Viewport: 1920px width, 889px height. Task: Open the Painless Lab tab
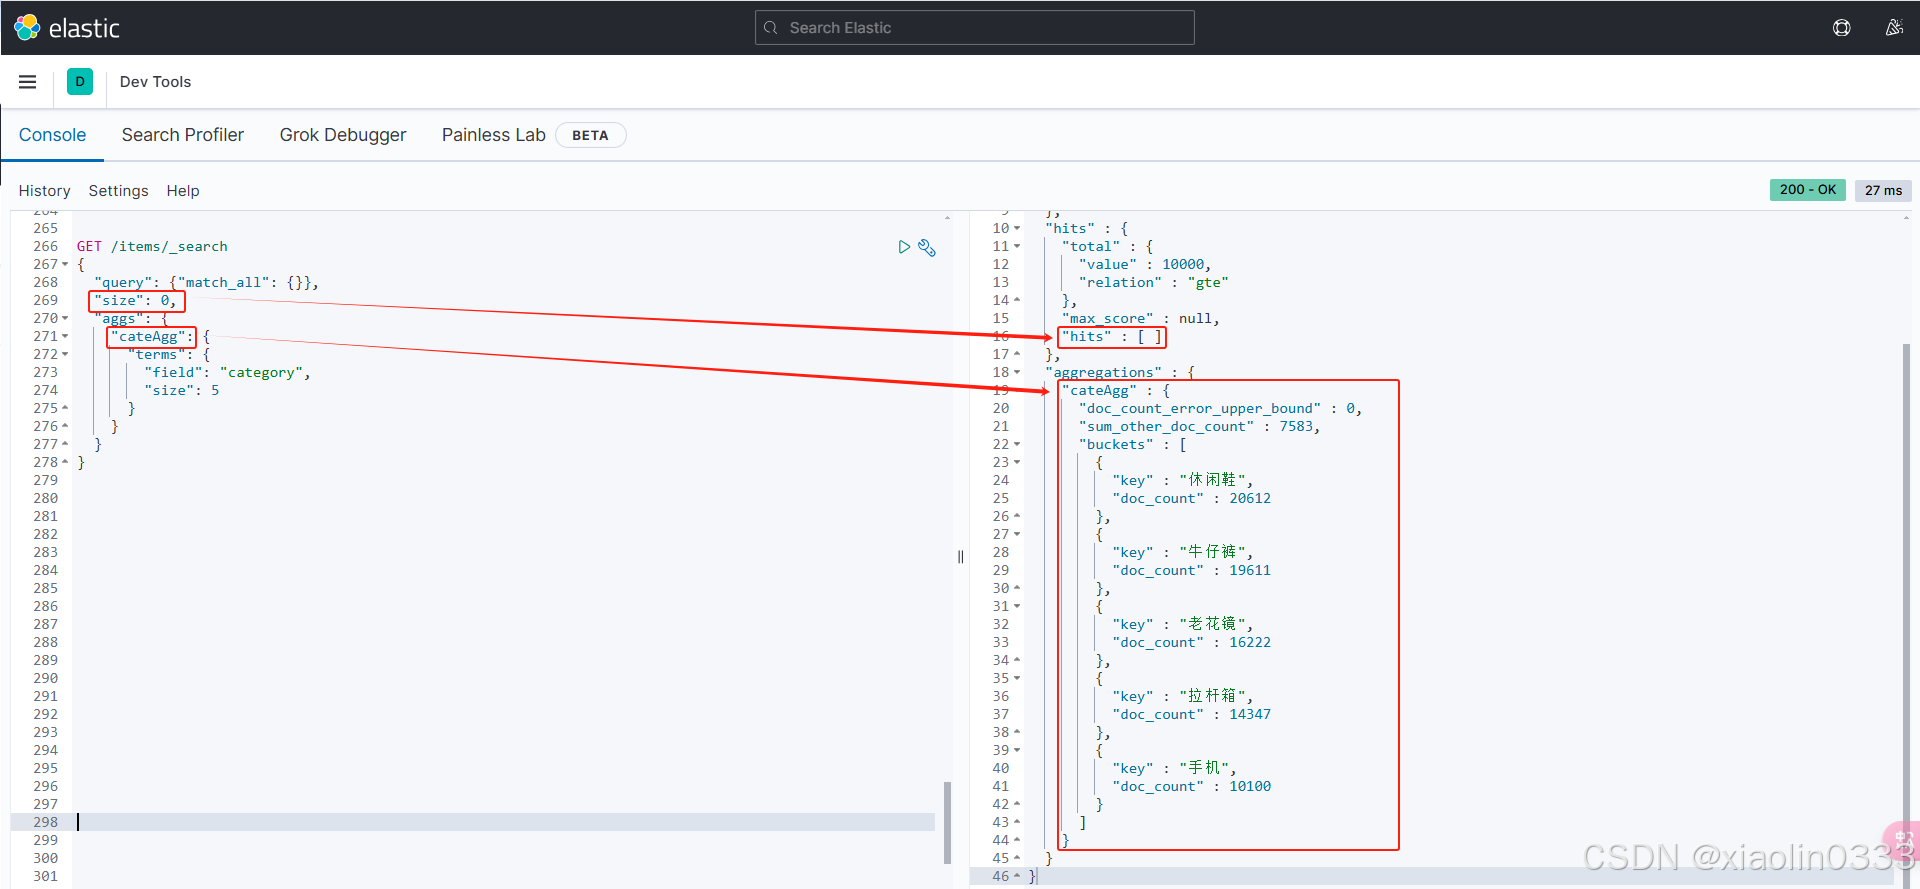coord(494,135)
